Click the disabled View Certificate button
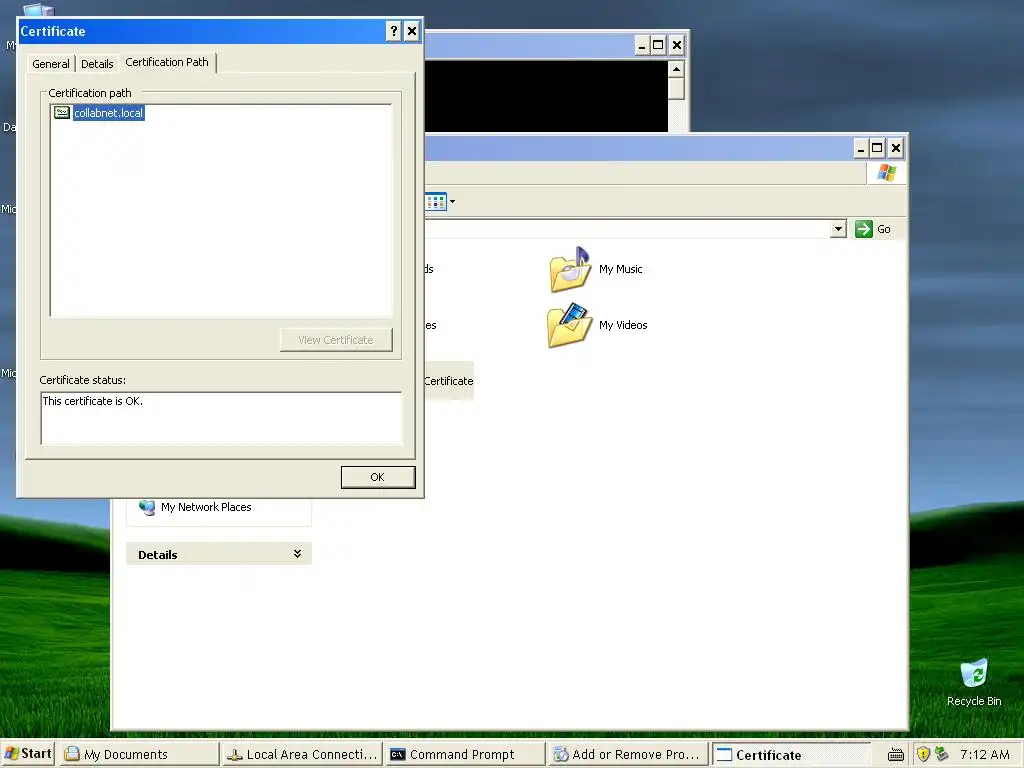The height and width of the screenshot is (768, 1024). (336, 340)
